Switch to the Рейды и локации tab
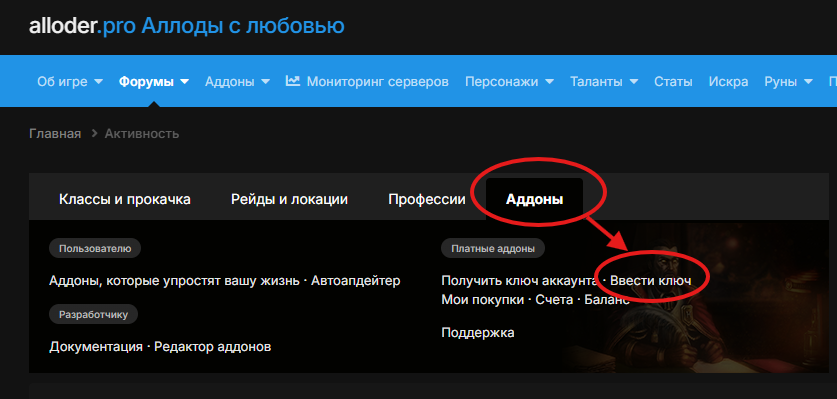 289,199
